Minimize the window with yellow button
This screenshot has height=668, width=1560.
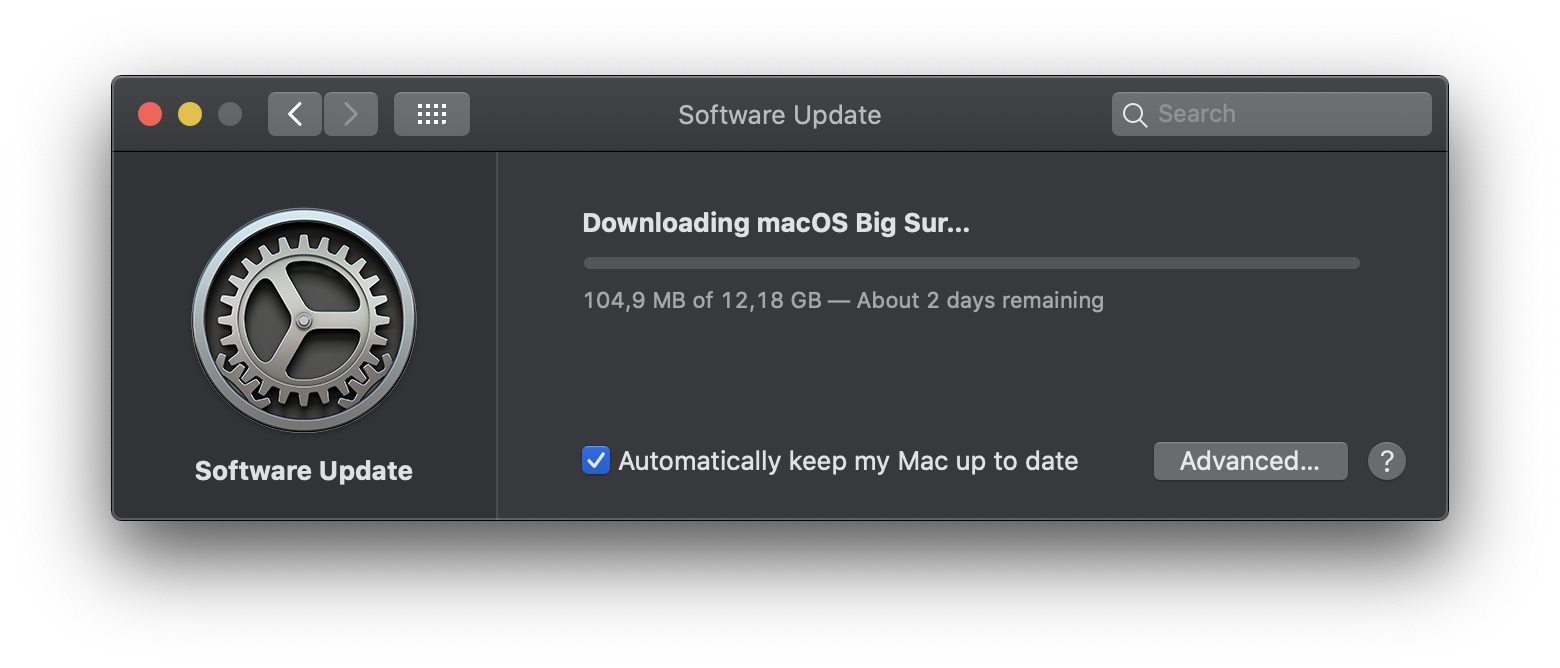(190, 114)
